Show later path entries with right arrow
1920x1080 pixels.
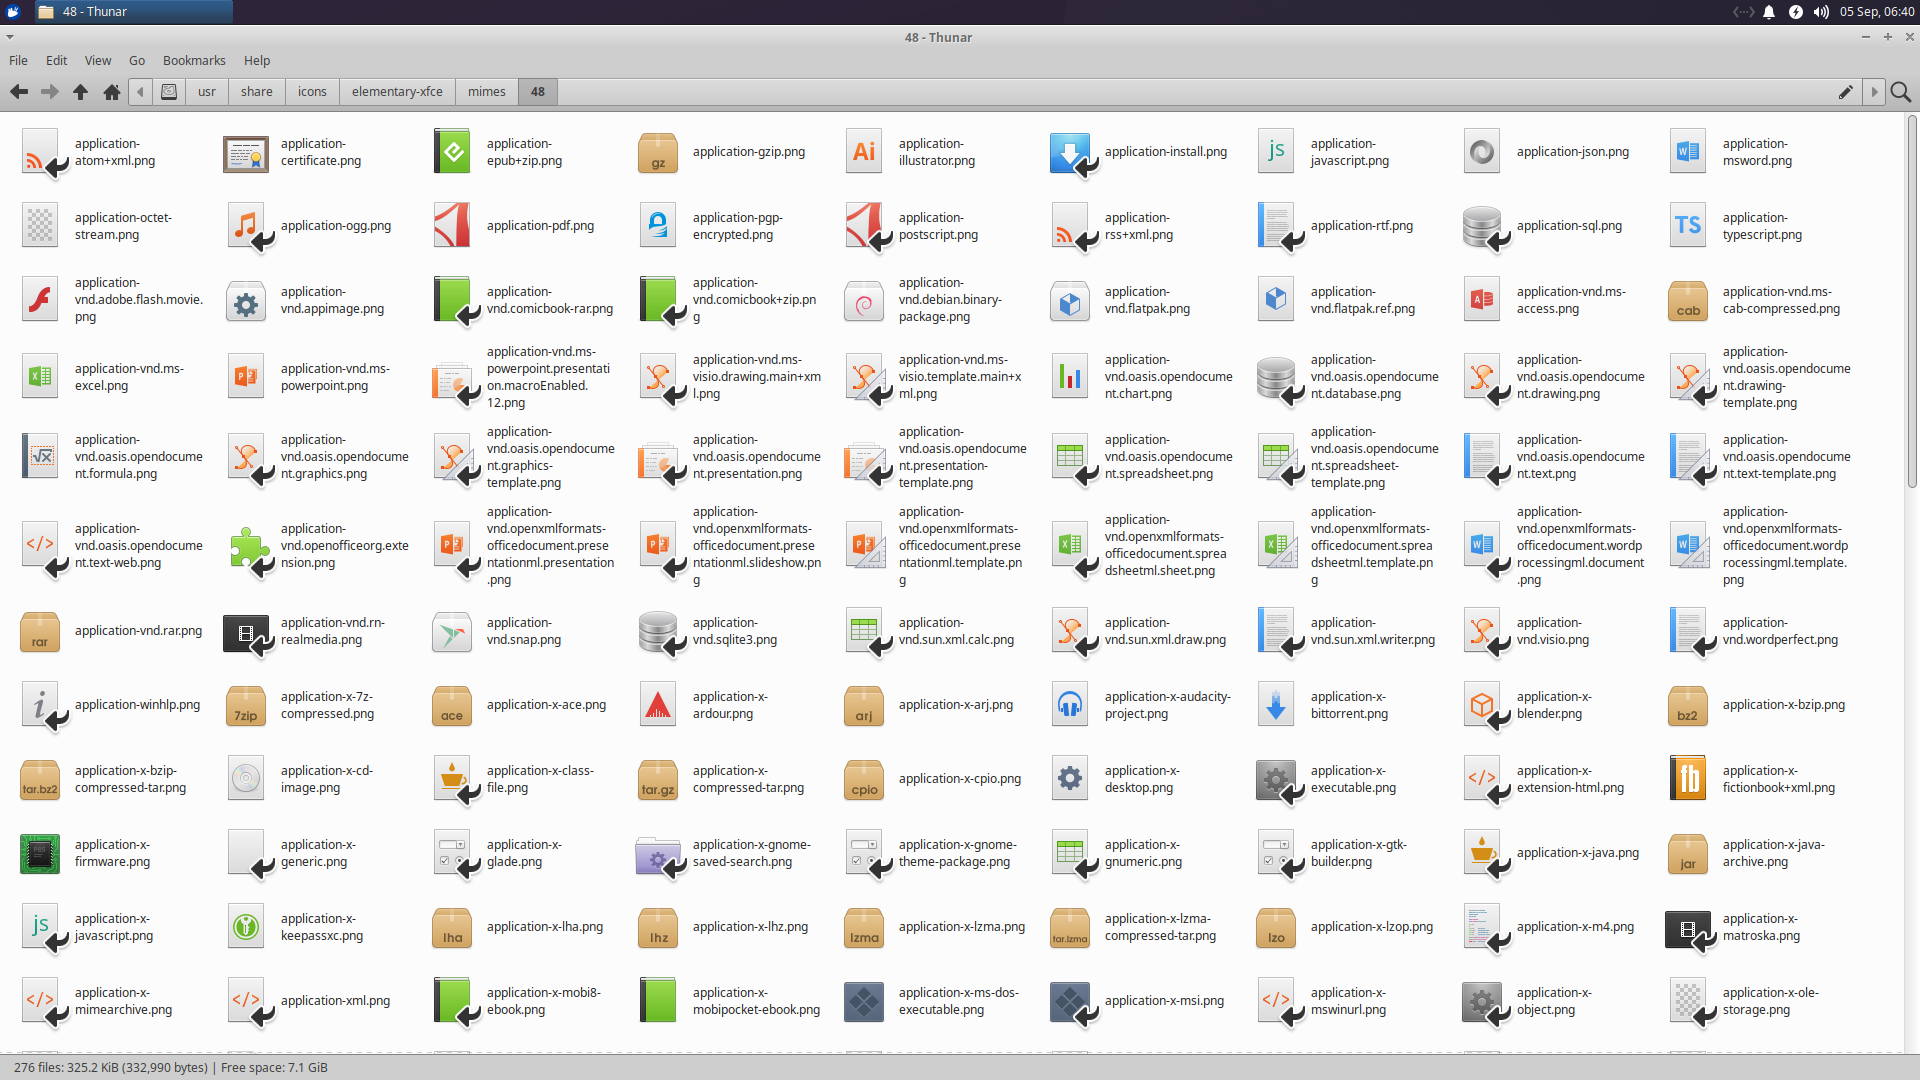[x=1874, y=92]
